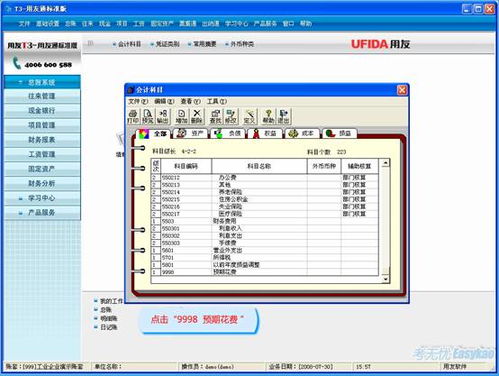The width and height of the screenshot is (499, 376).
Task: Open 基础设置 in the main menu bar
Action: click(x=48, y=24)
